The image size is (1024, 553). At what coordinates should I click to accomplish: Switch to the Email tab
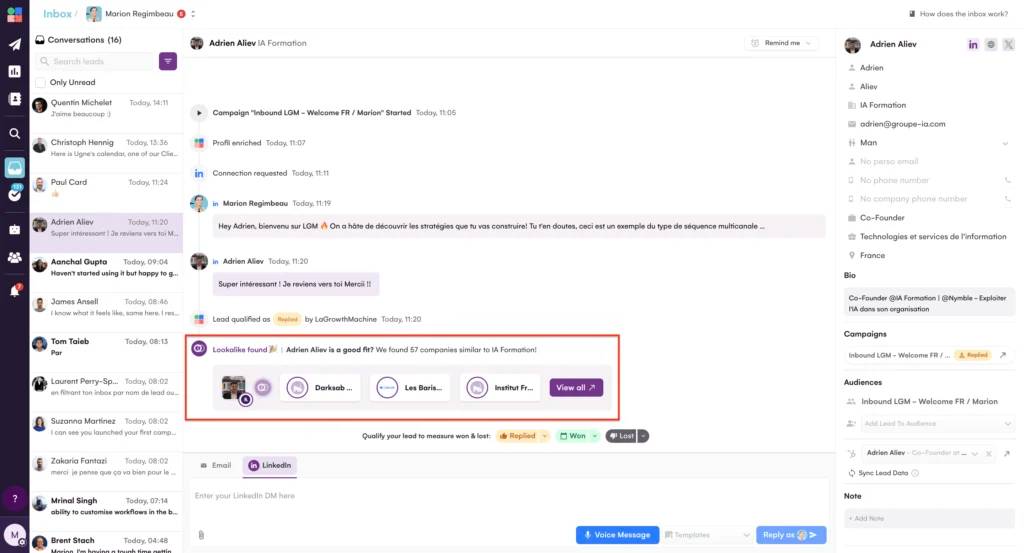click(x=216, y=466)
